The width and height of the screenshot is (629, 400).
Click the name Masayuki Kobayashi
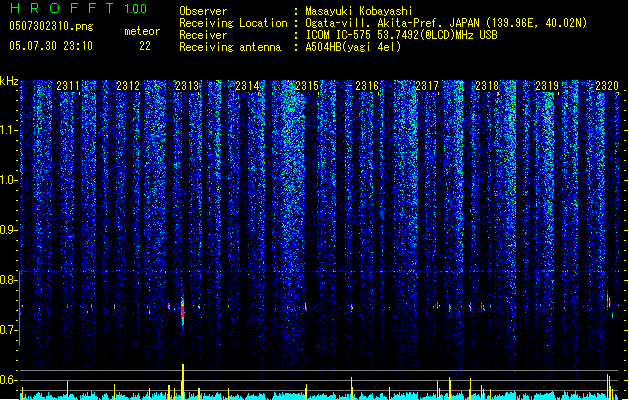pyautogui.click(x=359, y=11)
